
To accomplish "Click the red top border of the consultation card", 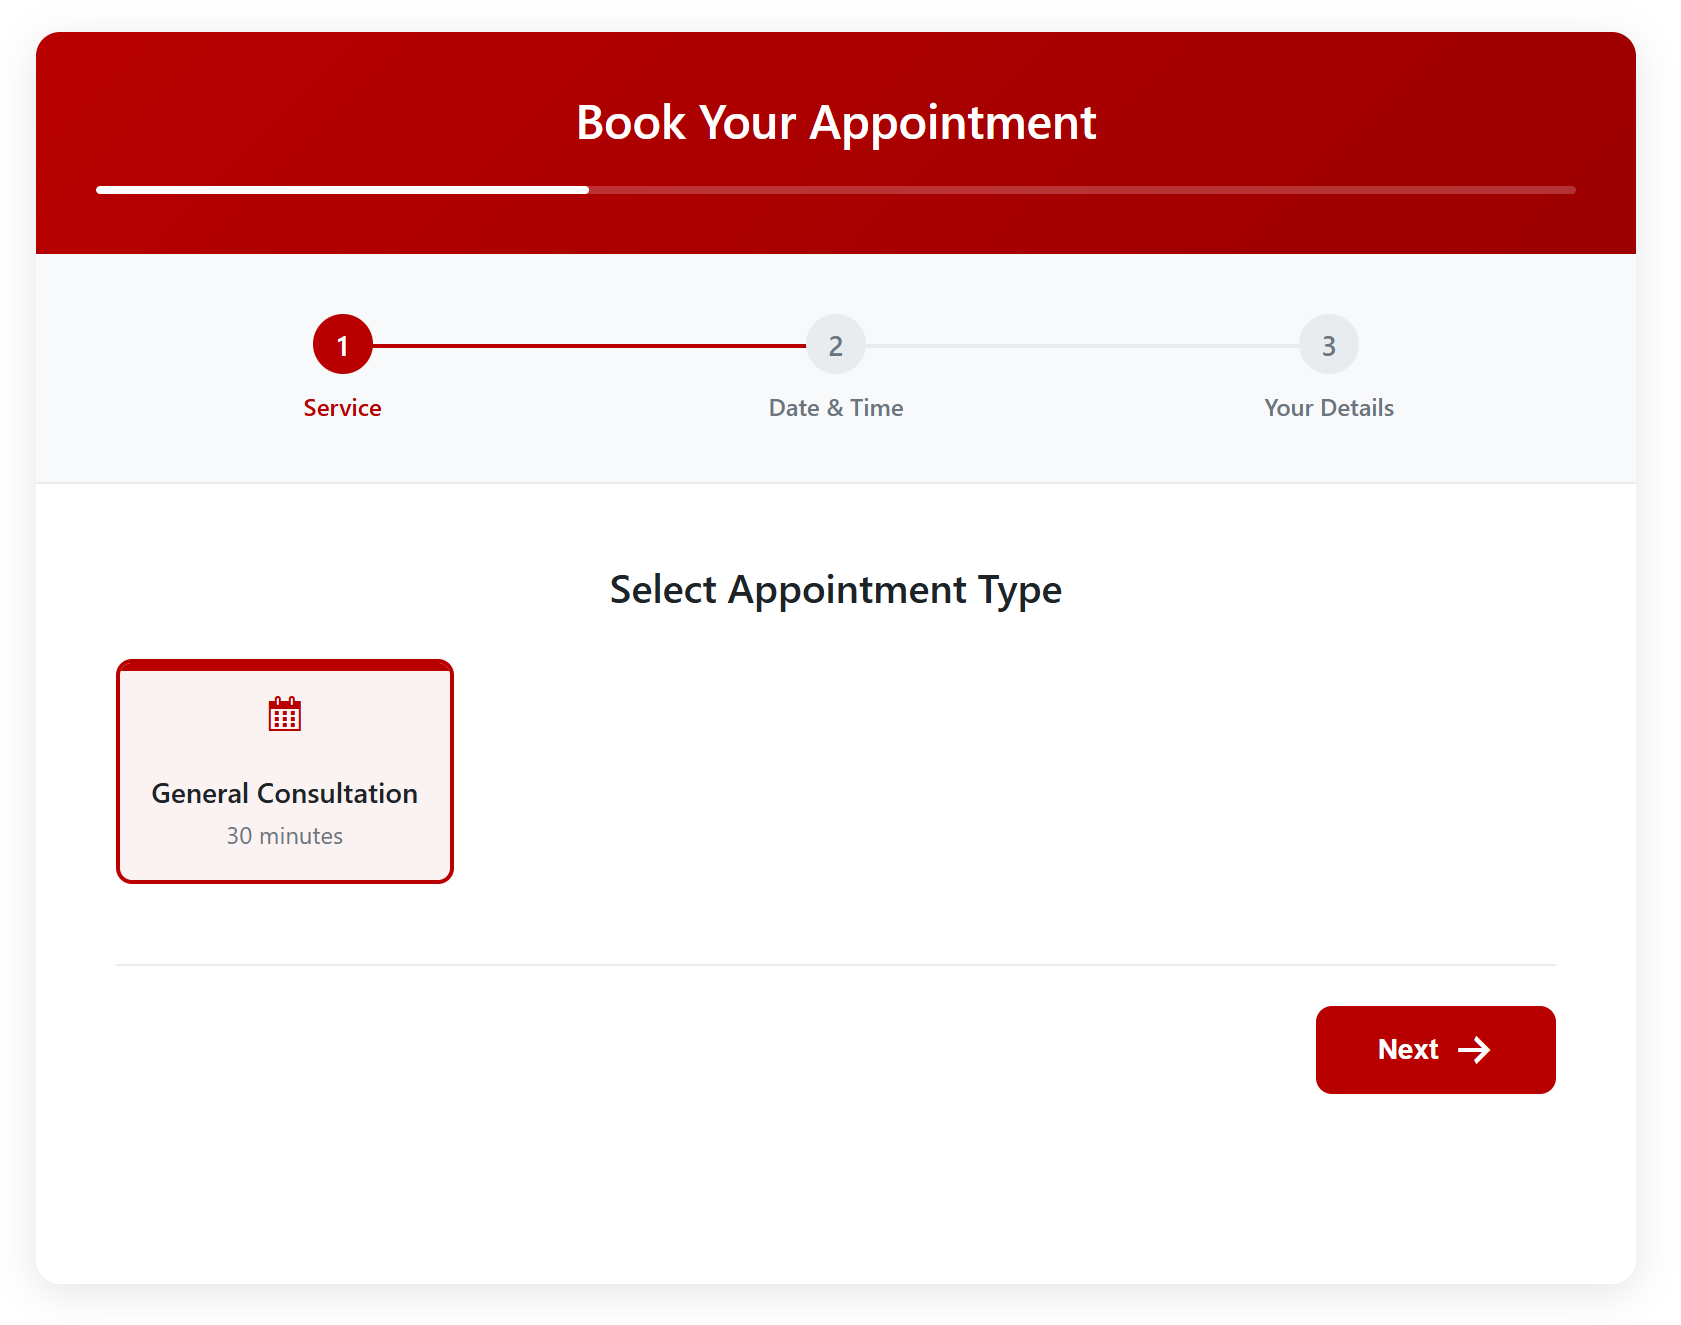I will 285,666.
